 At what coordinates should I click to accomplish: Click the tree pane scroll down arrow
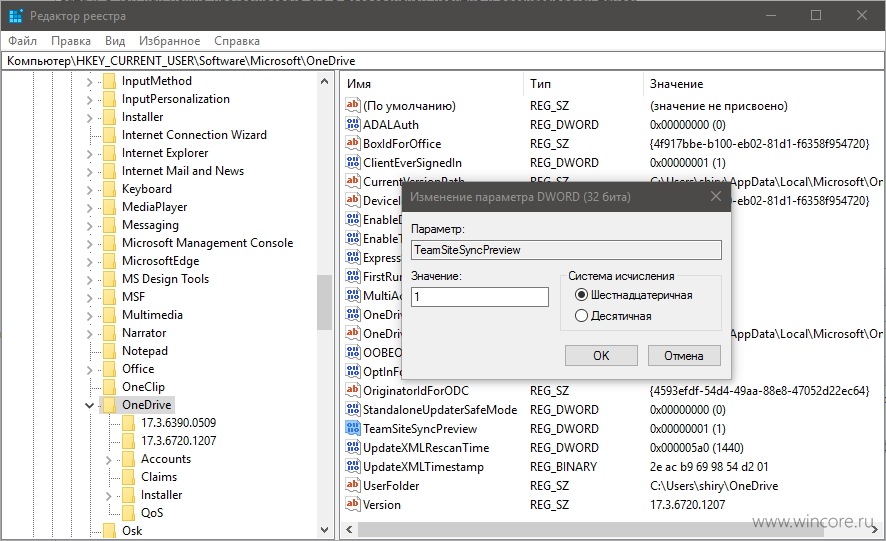tap(324, 530)
